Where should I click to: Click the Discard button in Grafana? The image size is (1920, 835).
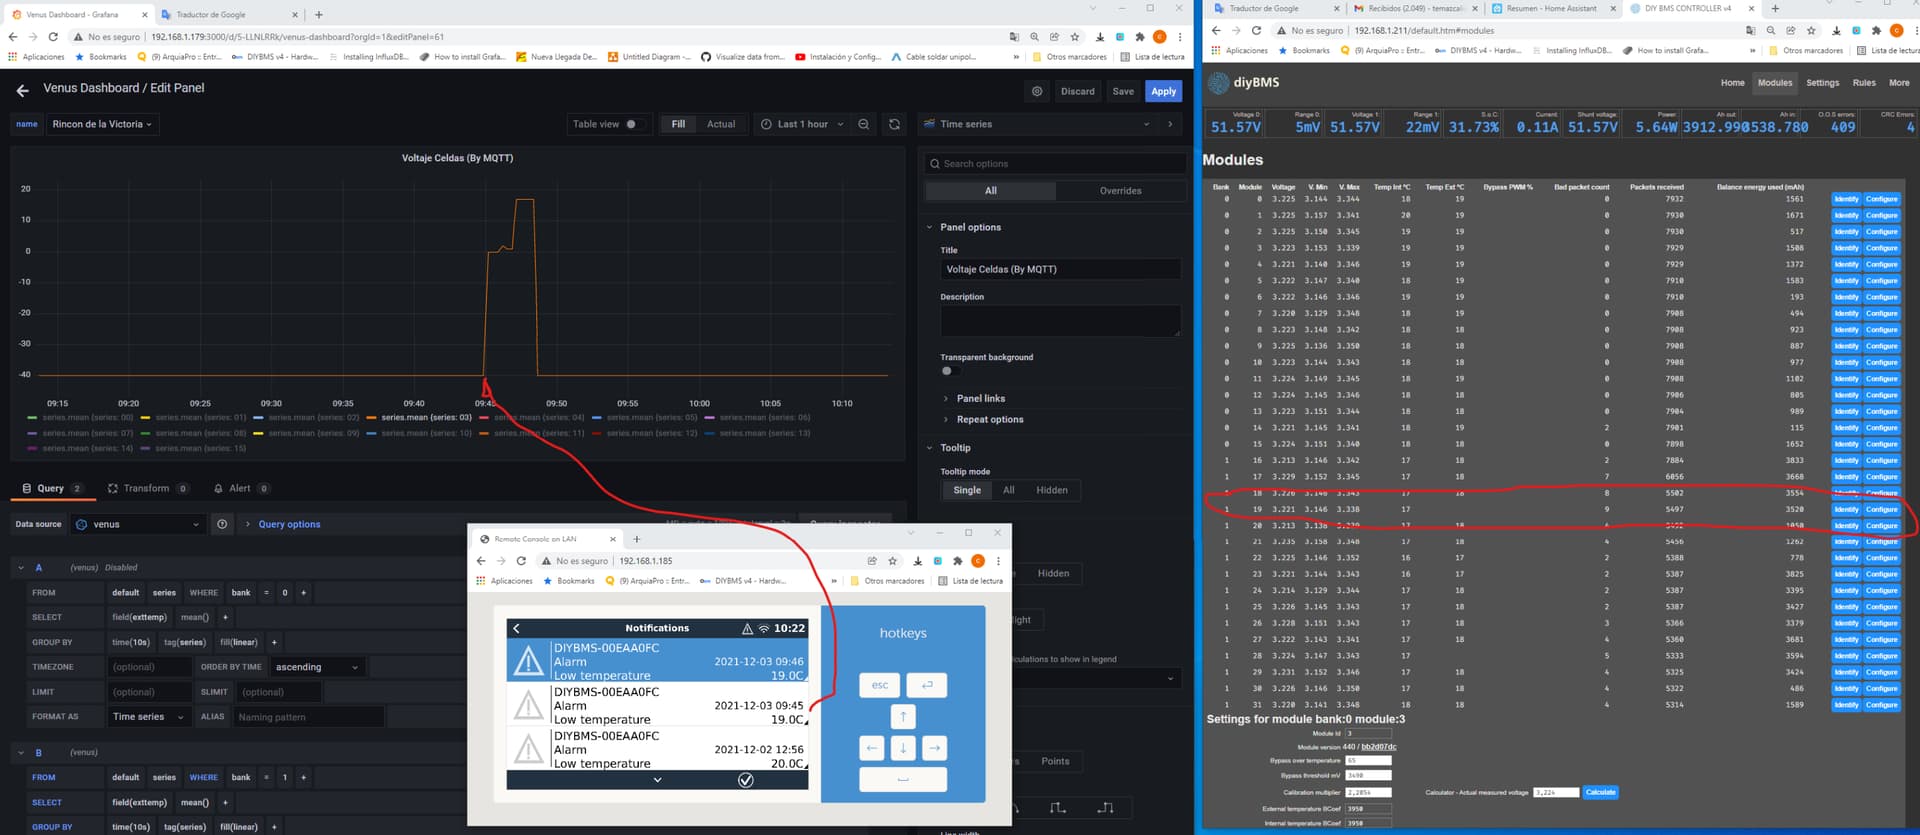(x=1077, y=91)
